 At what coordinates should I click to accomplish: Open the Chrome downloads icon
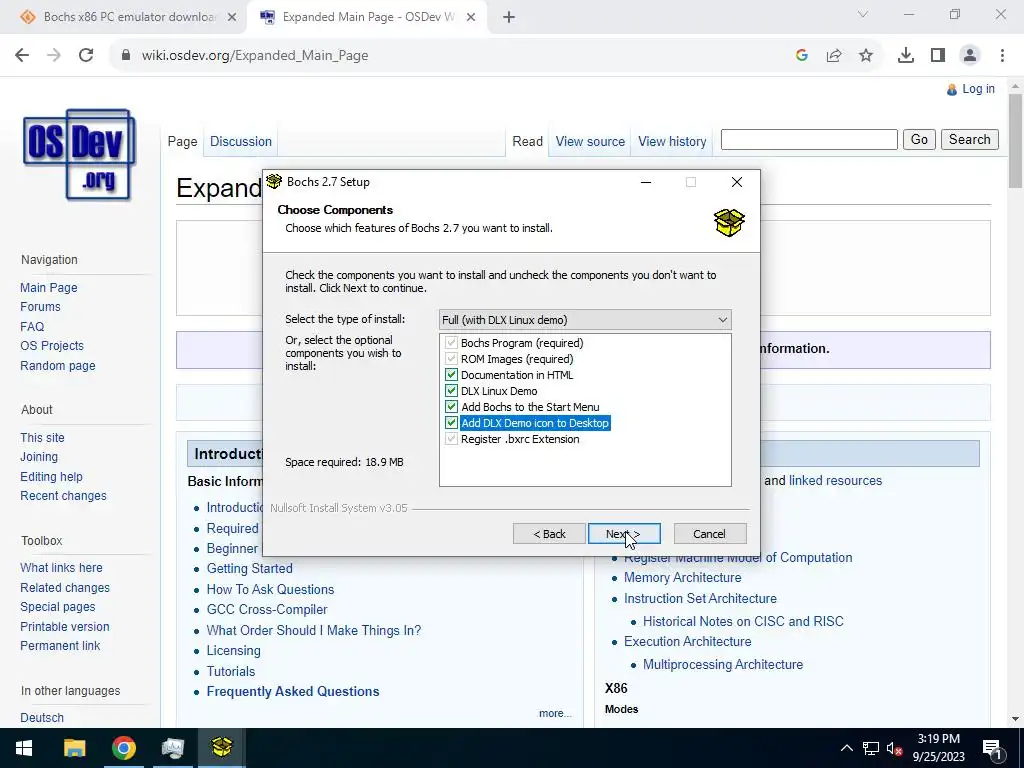point(906,56)
